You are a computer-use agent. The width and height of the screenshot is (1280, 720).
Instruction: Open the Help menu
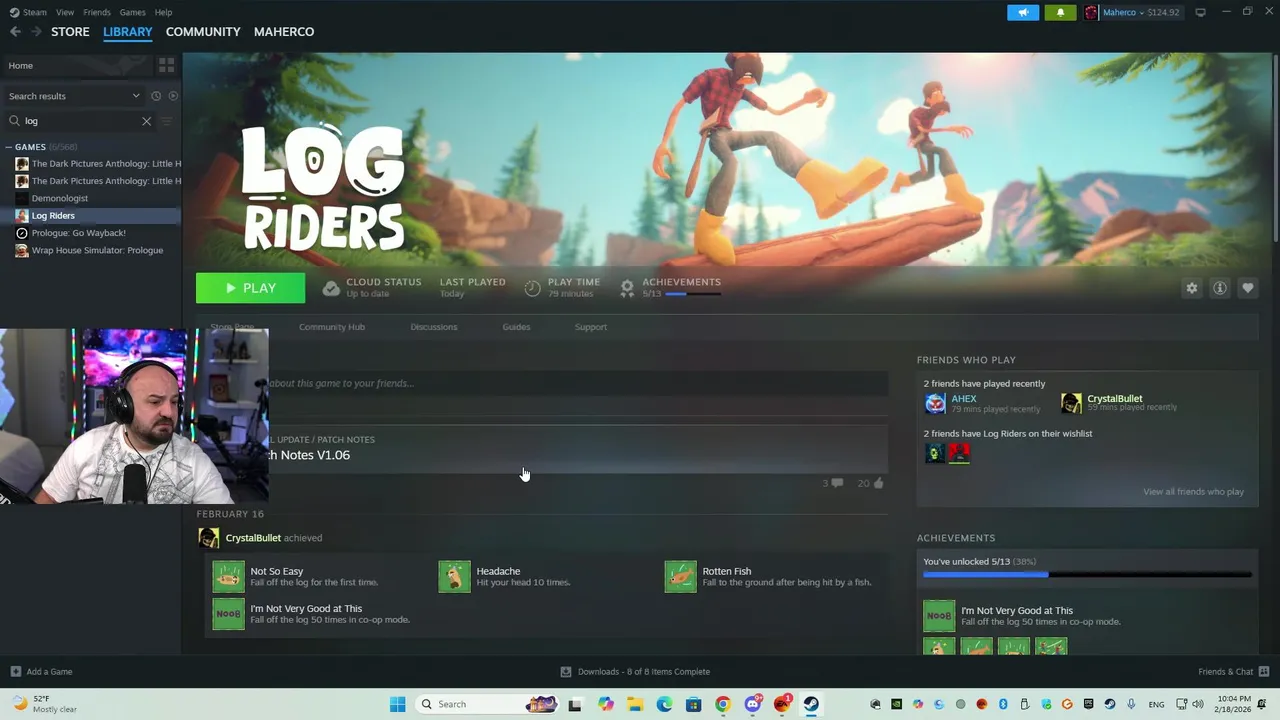(163, 12)
